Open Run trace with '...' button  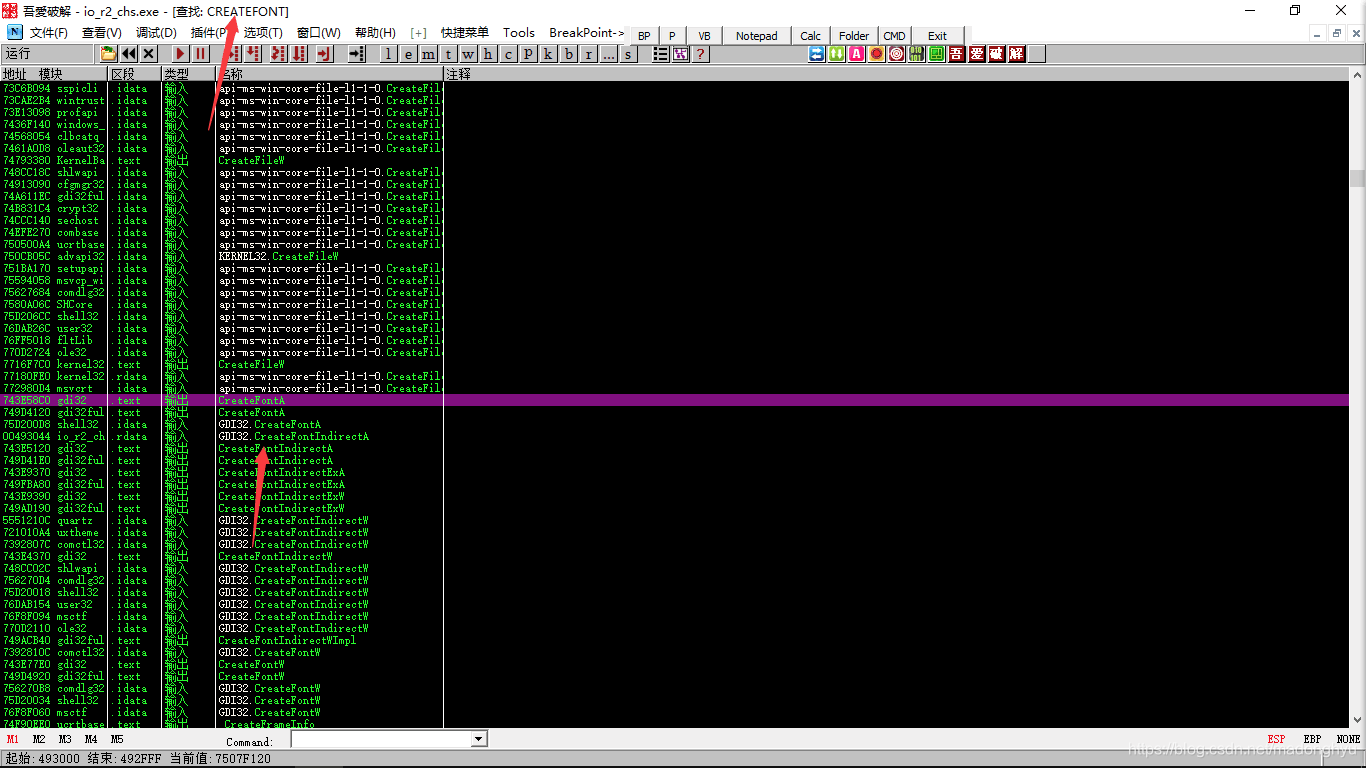609,54
